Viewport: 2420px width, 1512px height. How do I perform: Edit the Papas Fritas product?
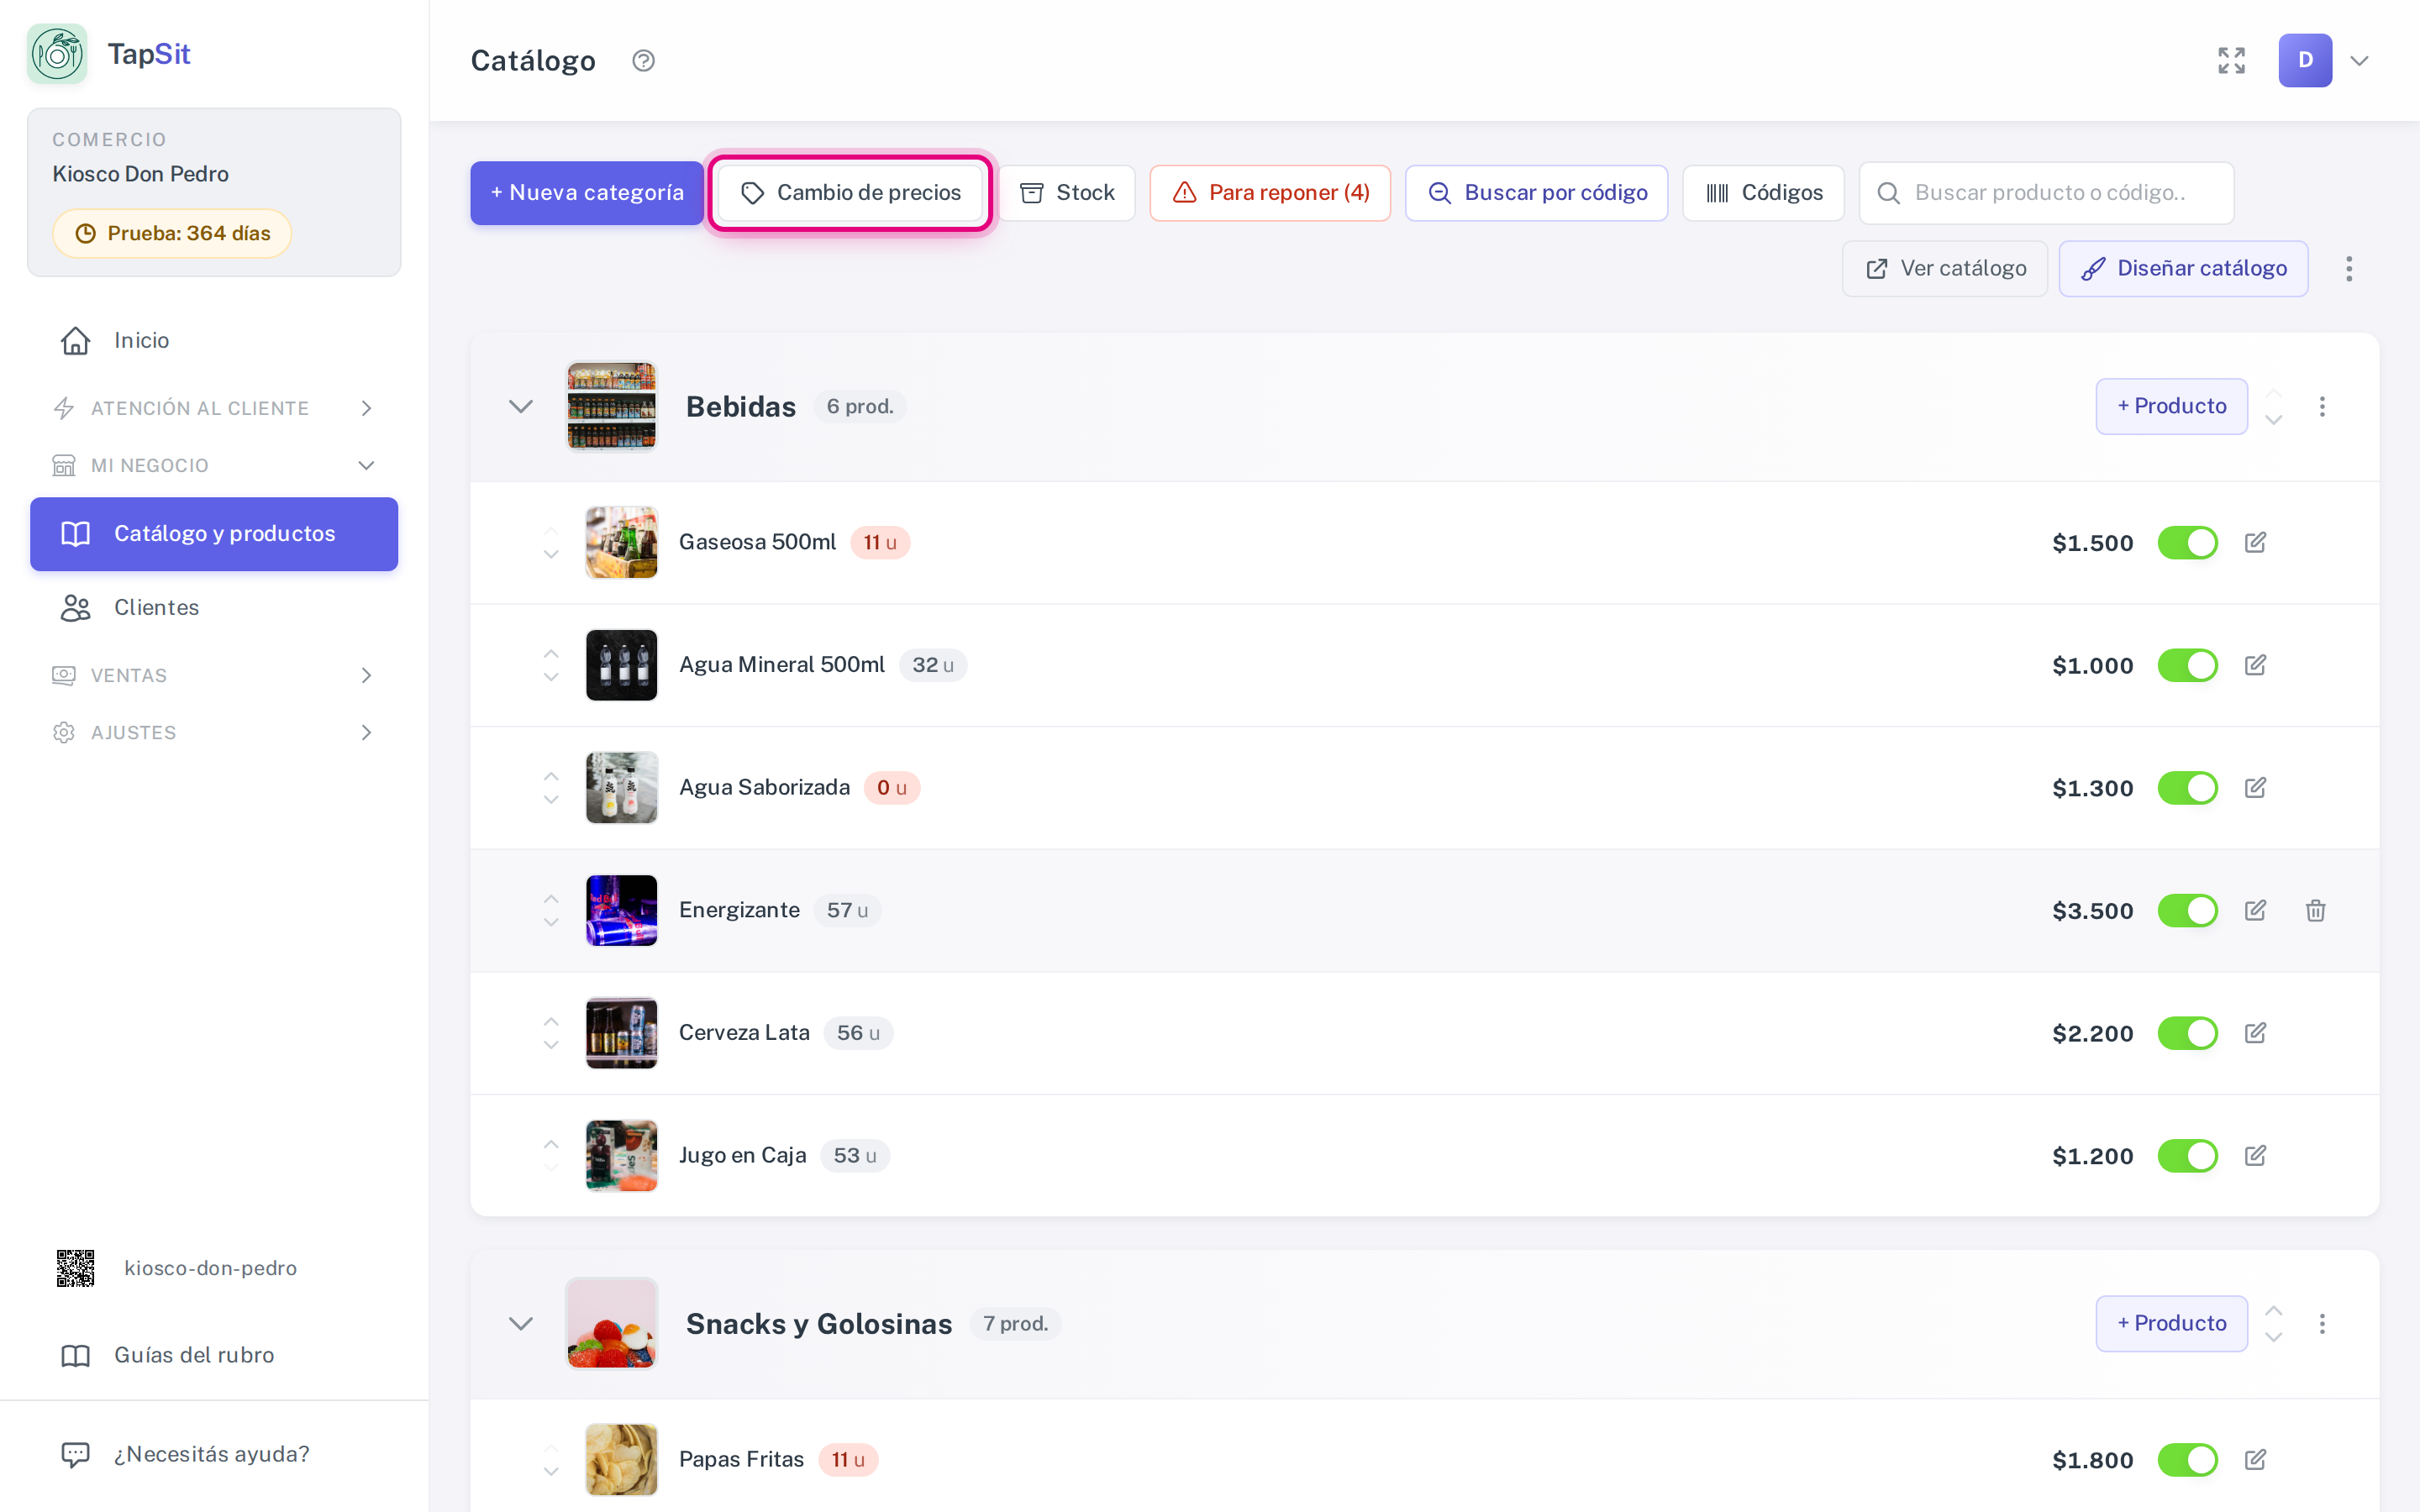[2255, 1460]
